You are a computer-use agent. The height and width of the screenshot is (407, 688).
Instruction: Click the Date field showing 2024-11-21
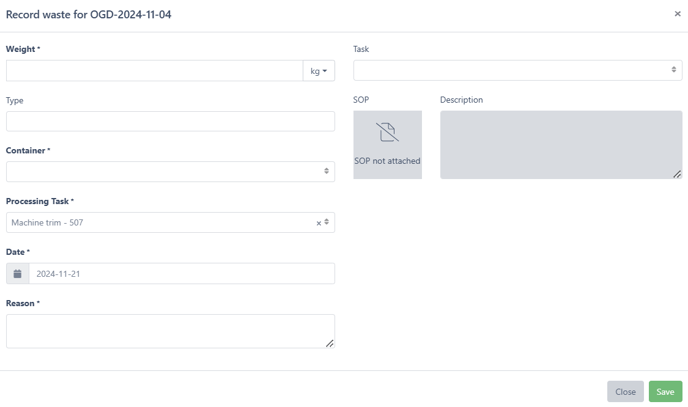(x=182, y=274)
